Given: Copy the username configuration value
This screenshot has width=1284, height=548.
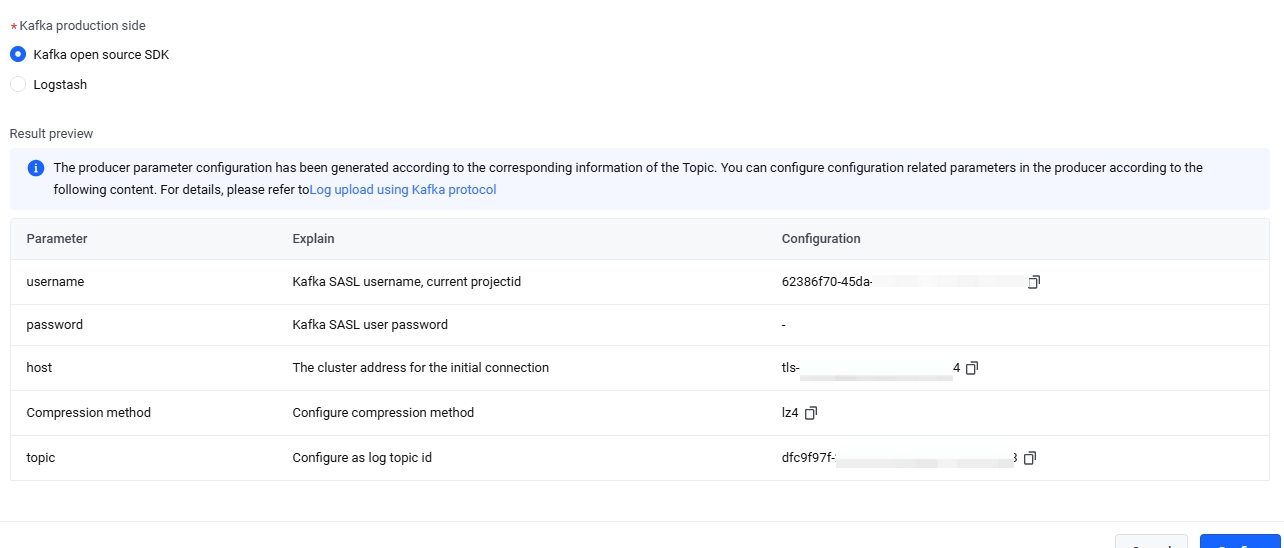Looking at the screenshot, I should (1034, 282).
